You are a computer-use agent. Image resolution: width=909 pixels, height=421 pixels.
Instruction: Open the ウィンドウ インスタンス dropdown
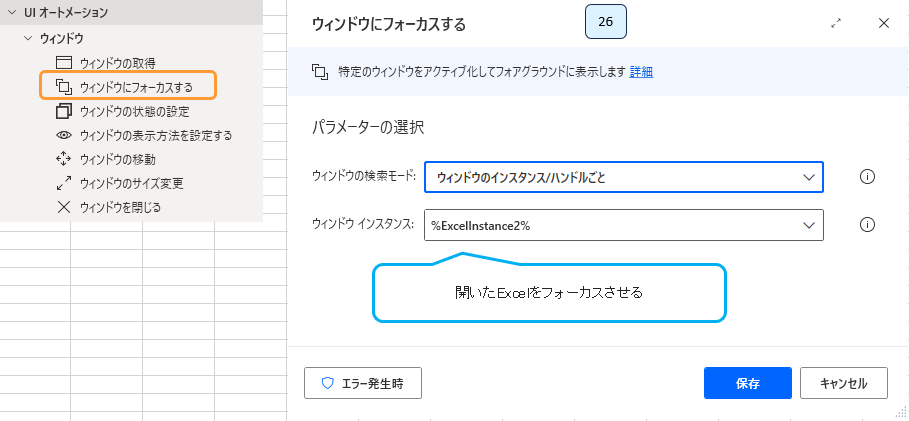coord(623,225)
